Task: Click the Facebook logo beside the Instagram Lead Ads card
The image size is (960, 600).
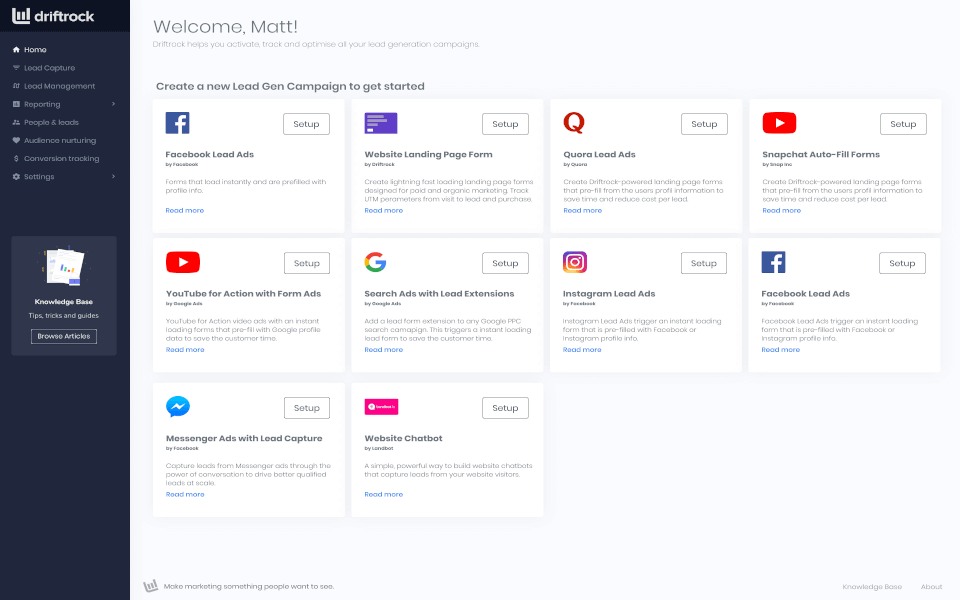Action: point(773,262)
